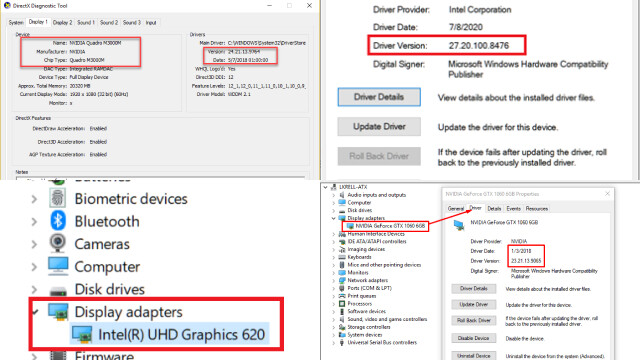Click the Monitors icon
The height and width of the screenshot is (360, 640).
[342, 272]
